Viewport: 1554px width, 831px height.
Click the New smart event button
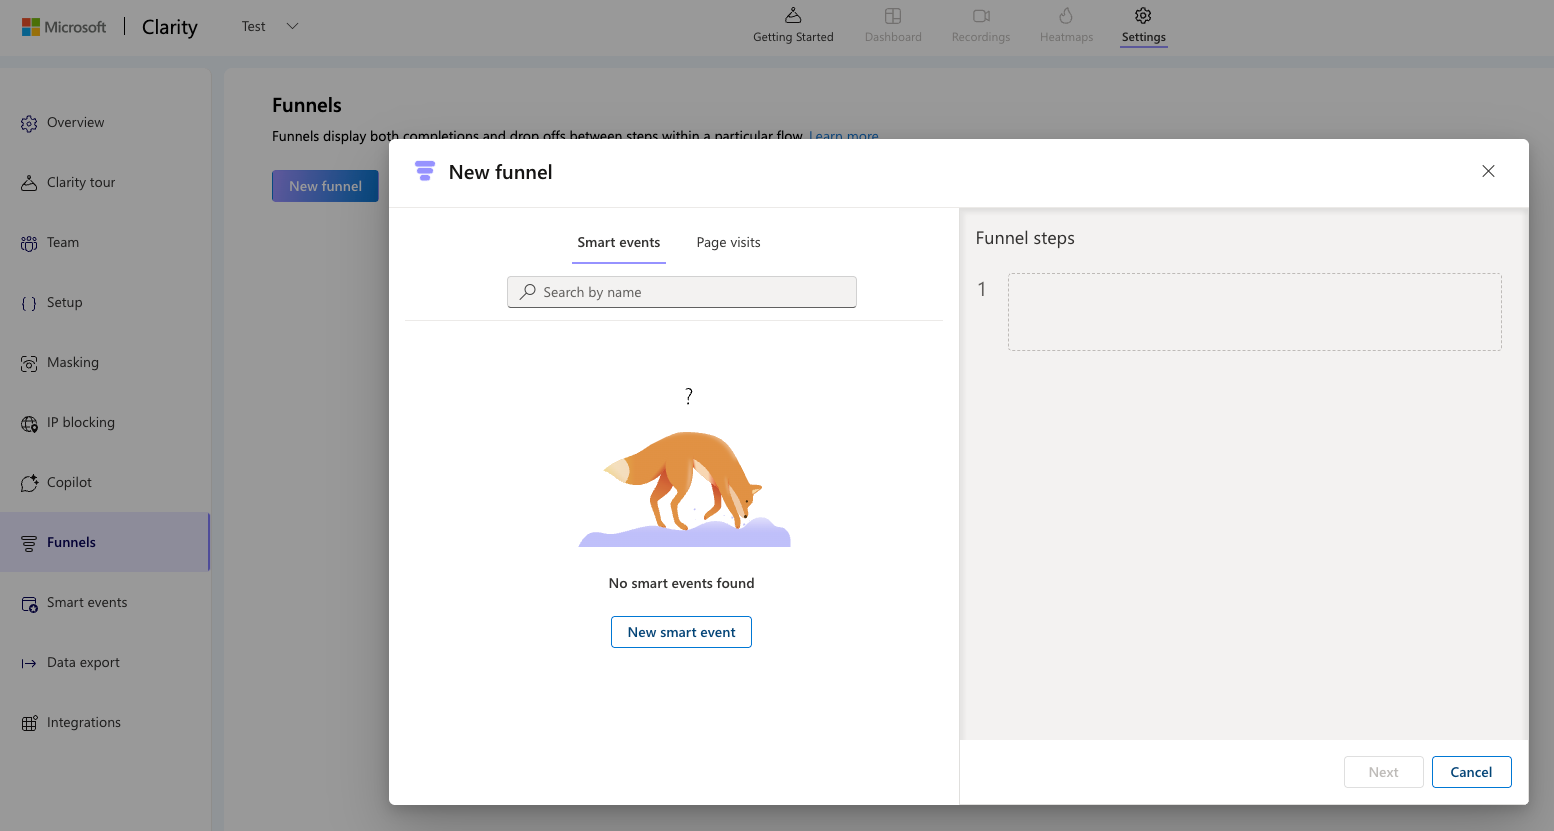tap(681, 632)
